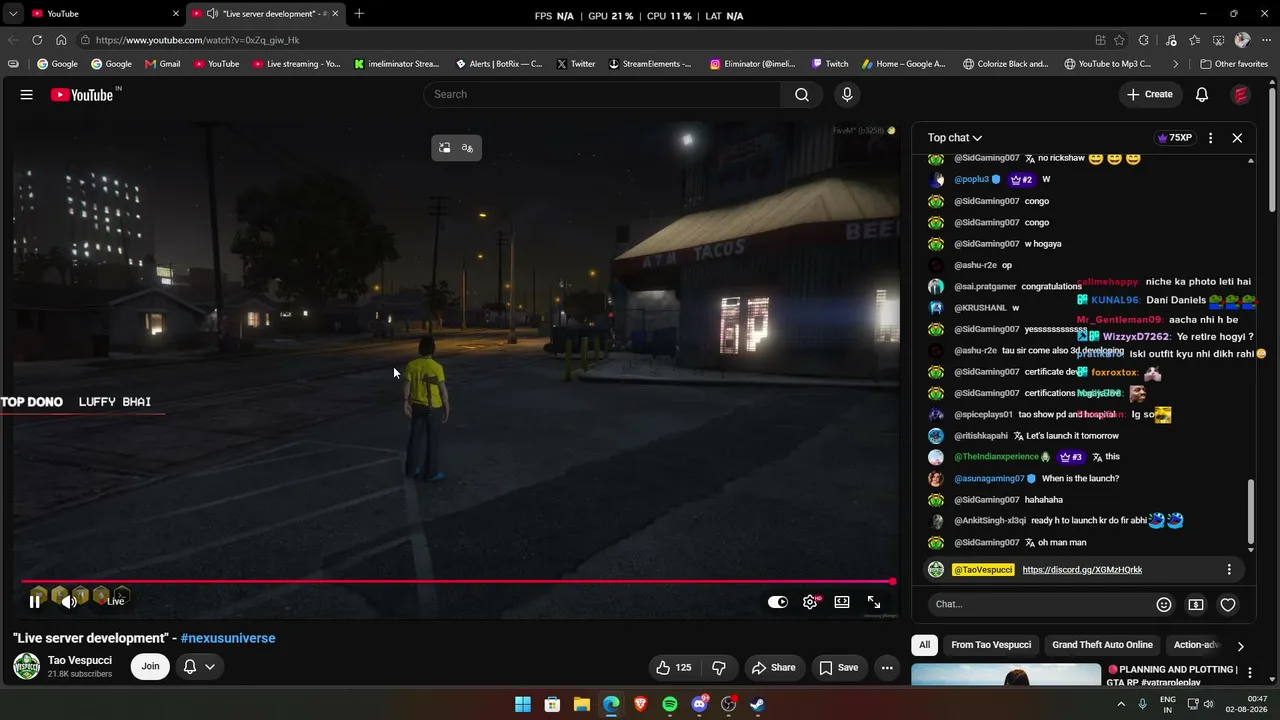This screenshot has height=720, width=1280.
Task: Show more category chips with the right arrow
Action: click(x=1240, y=646)
